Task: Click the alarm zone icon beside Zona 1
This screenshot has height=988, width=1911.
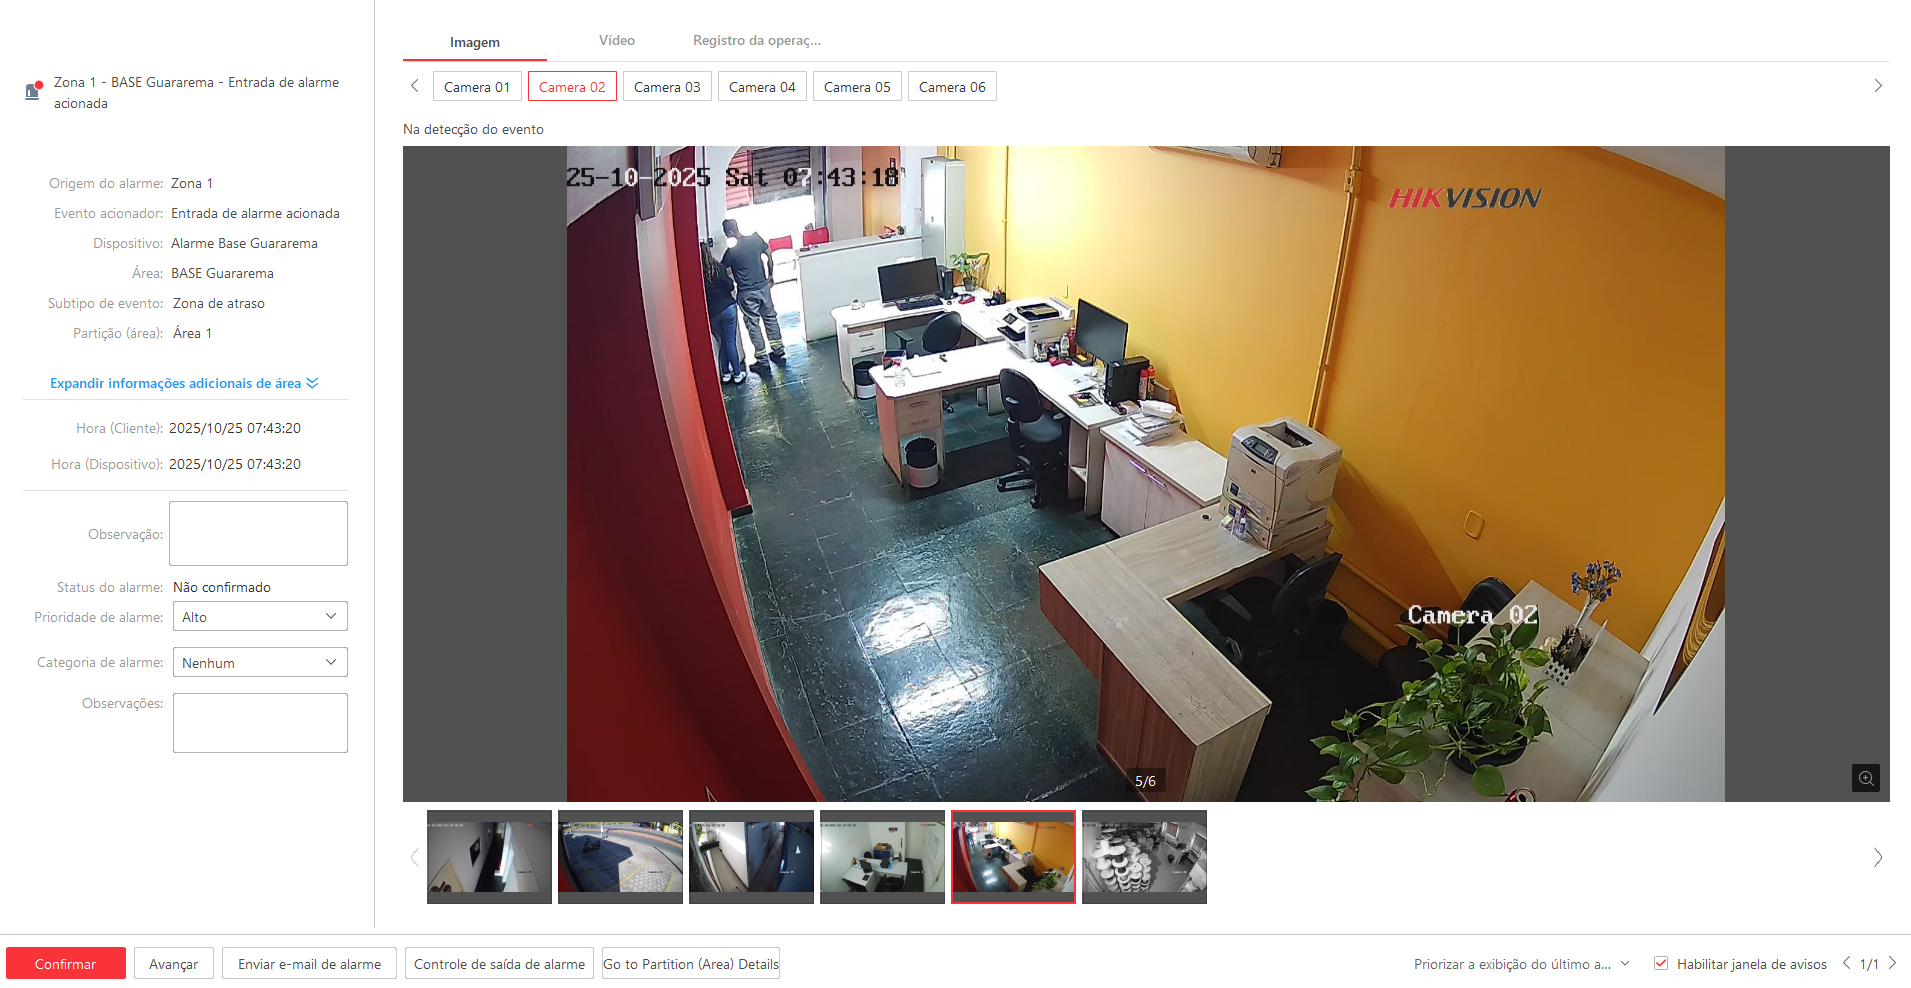Action: pyautogui.click(x=33, y=91)
